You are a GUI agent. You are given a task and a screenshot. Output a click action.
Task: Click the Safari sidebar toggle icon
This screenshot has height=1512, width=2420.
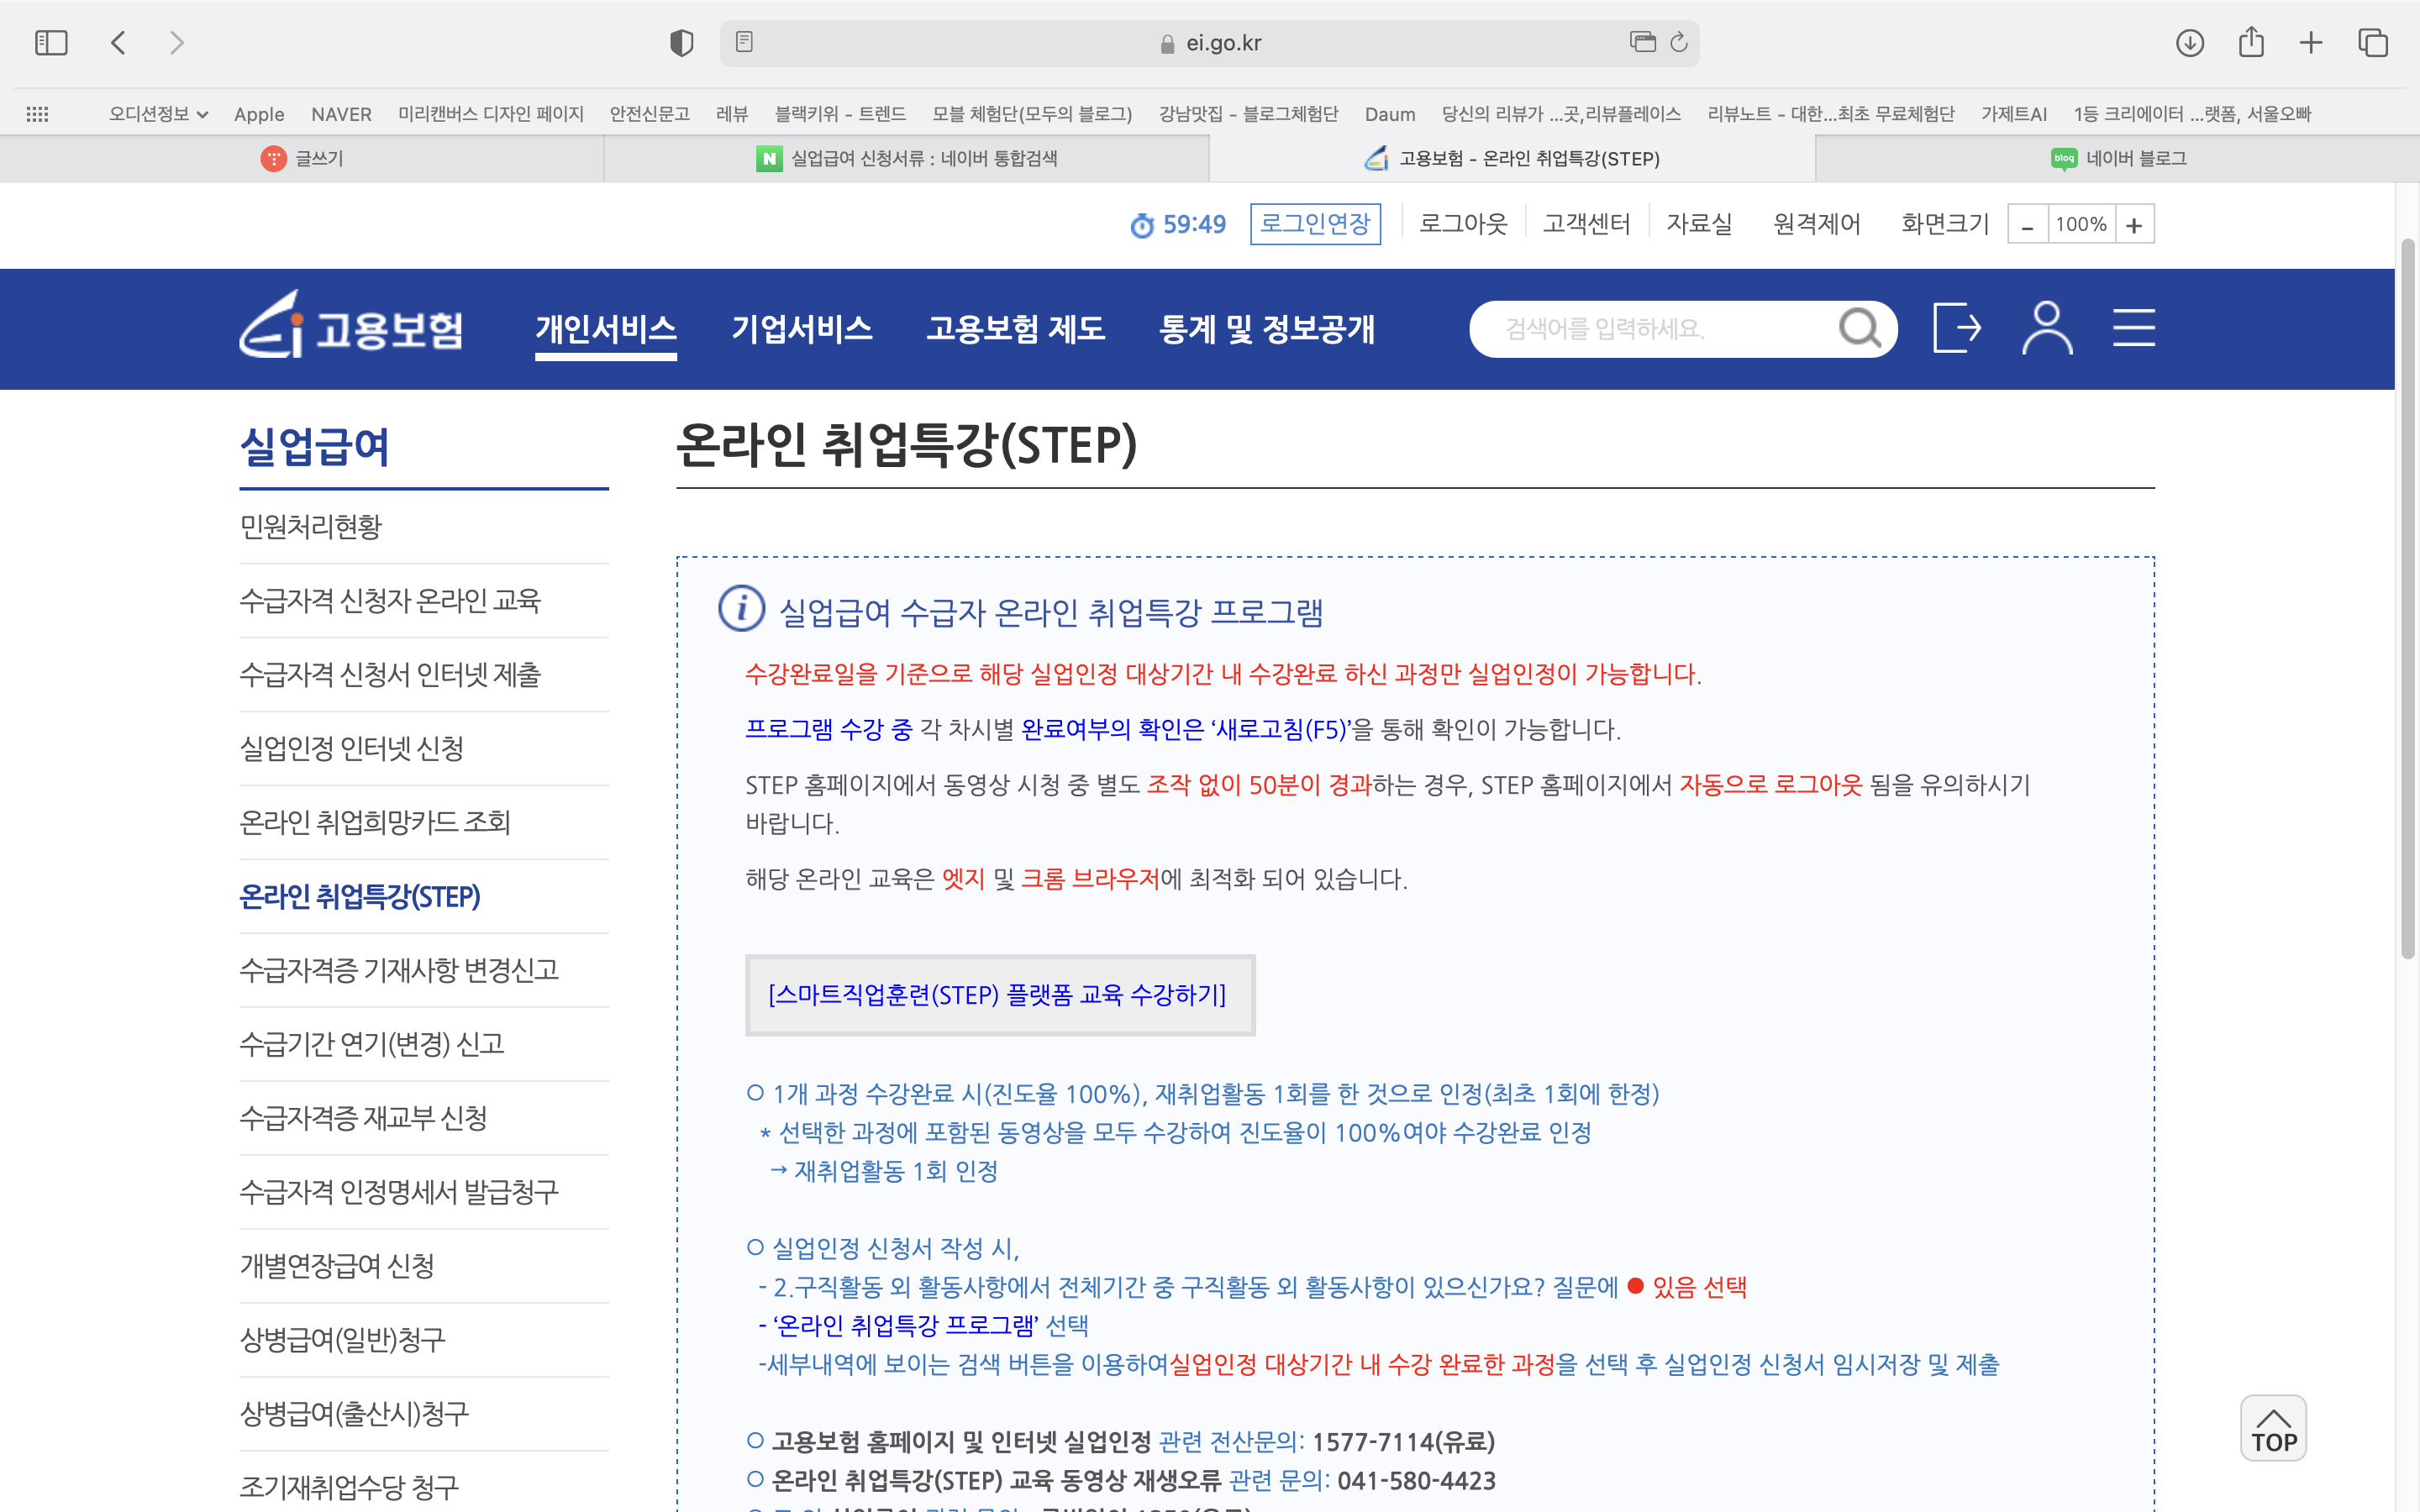[x=51, y=43]
